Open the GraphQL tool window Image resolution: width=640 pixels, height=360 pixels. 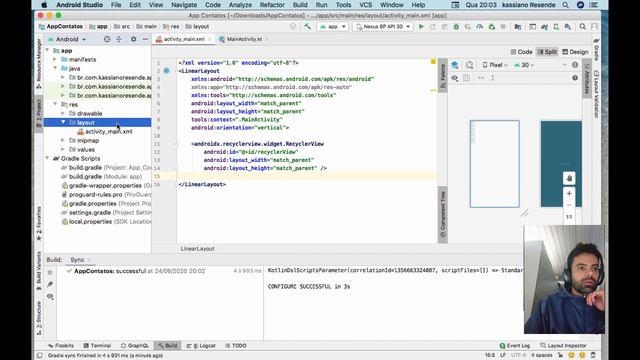tap(135, 346)
